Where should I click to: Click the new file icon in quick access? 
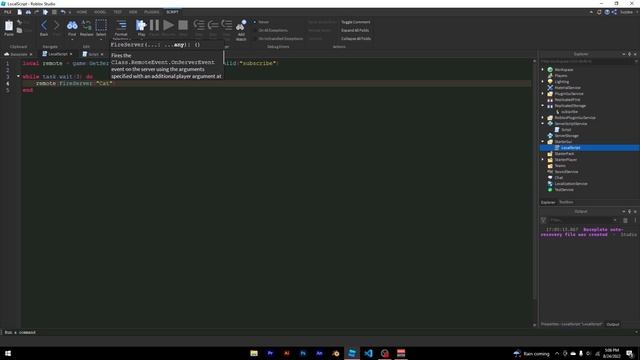tap(19, 12)
